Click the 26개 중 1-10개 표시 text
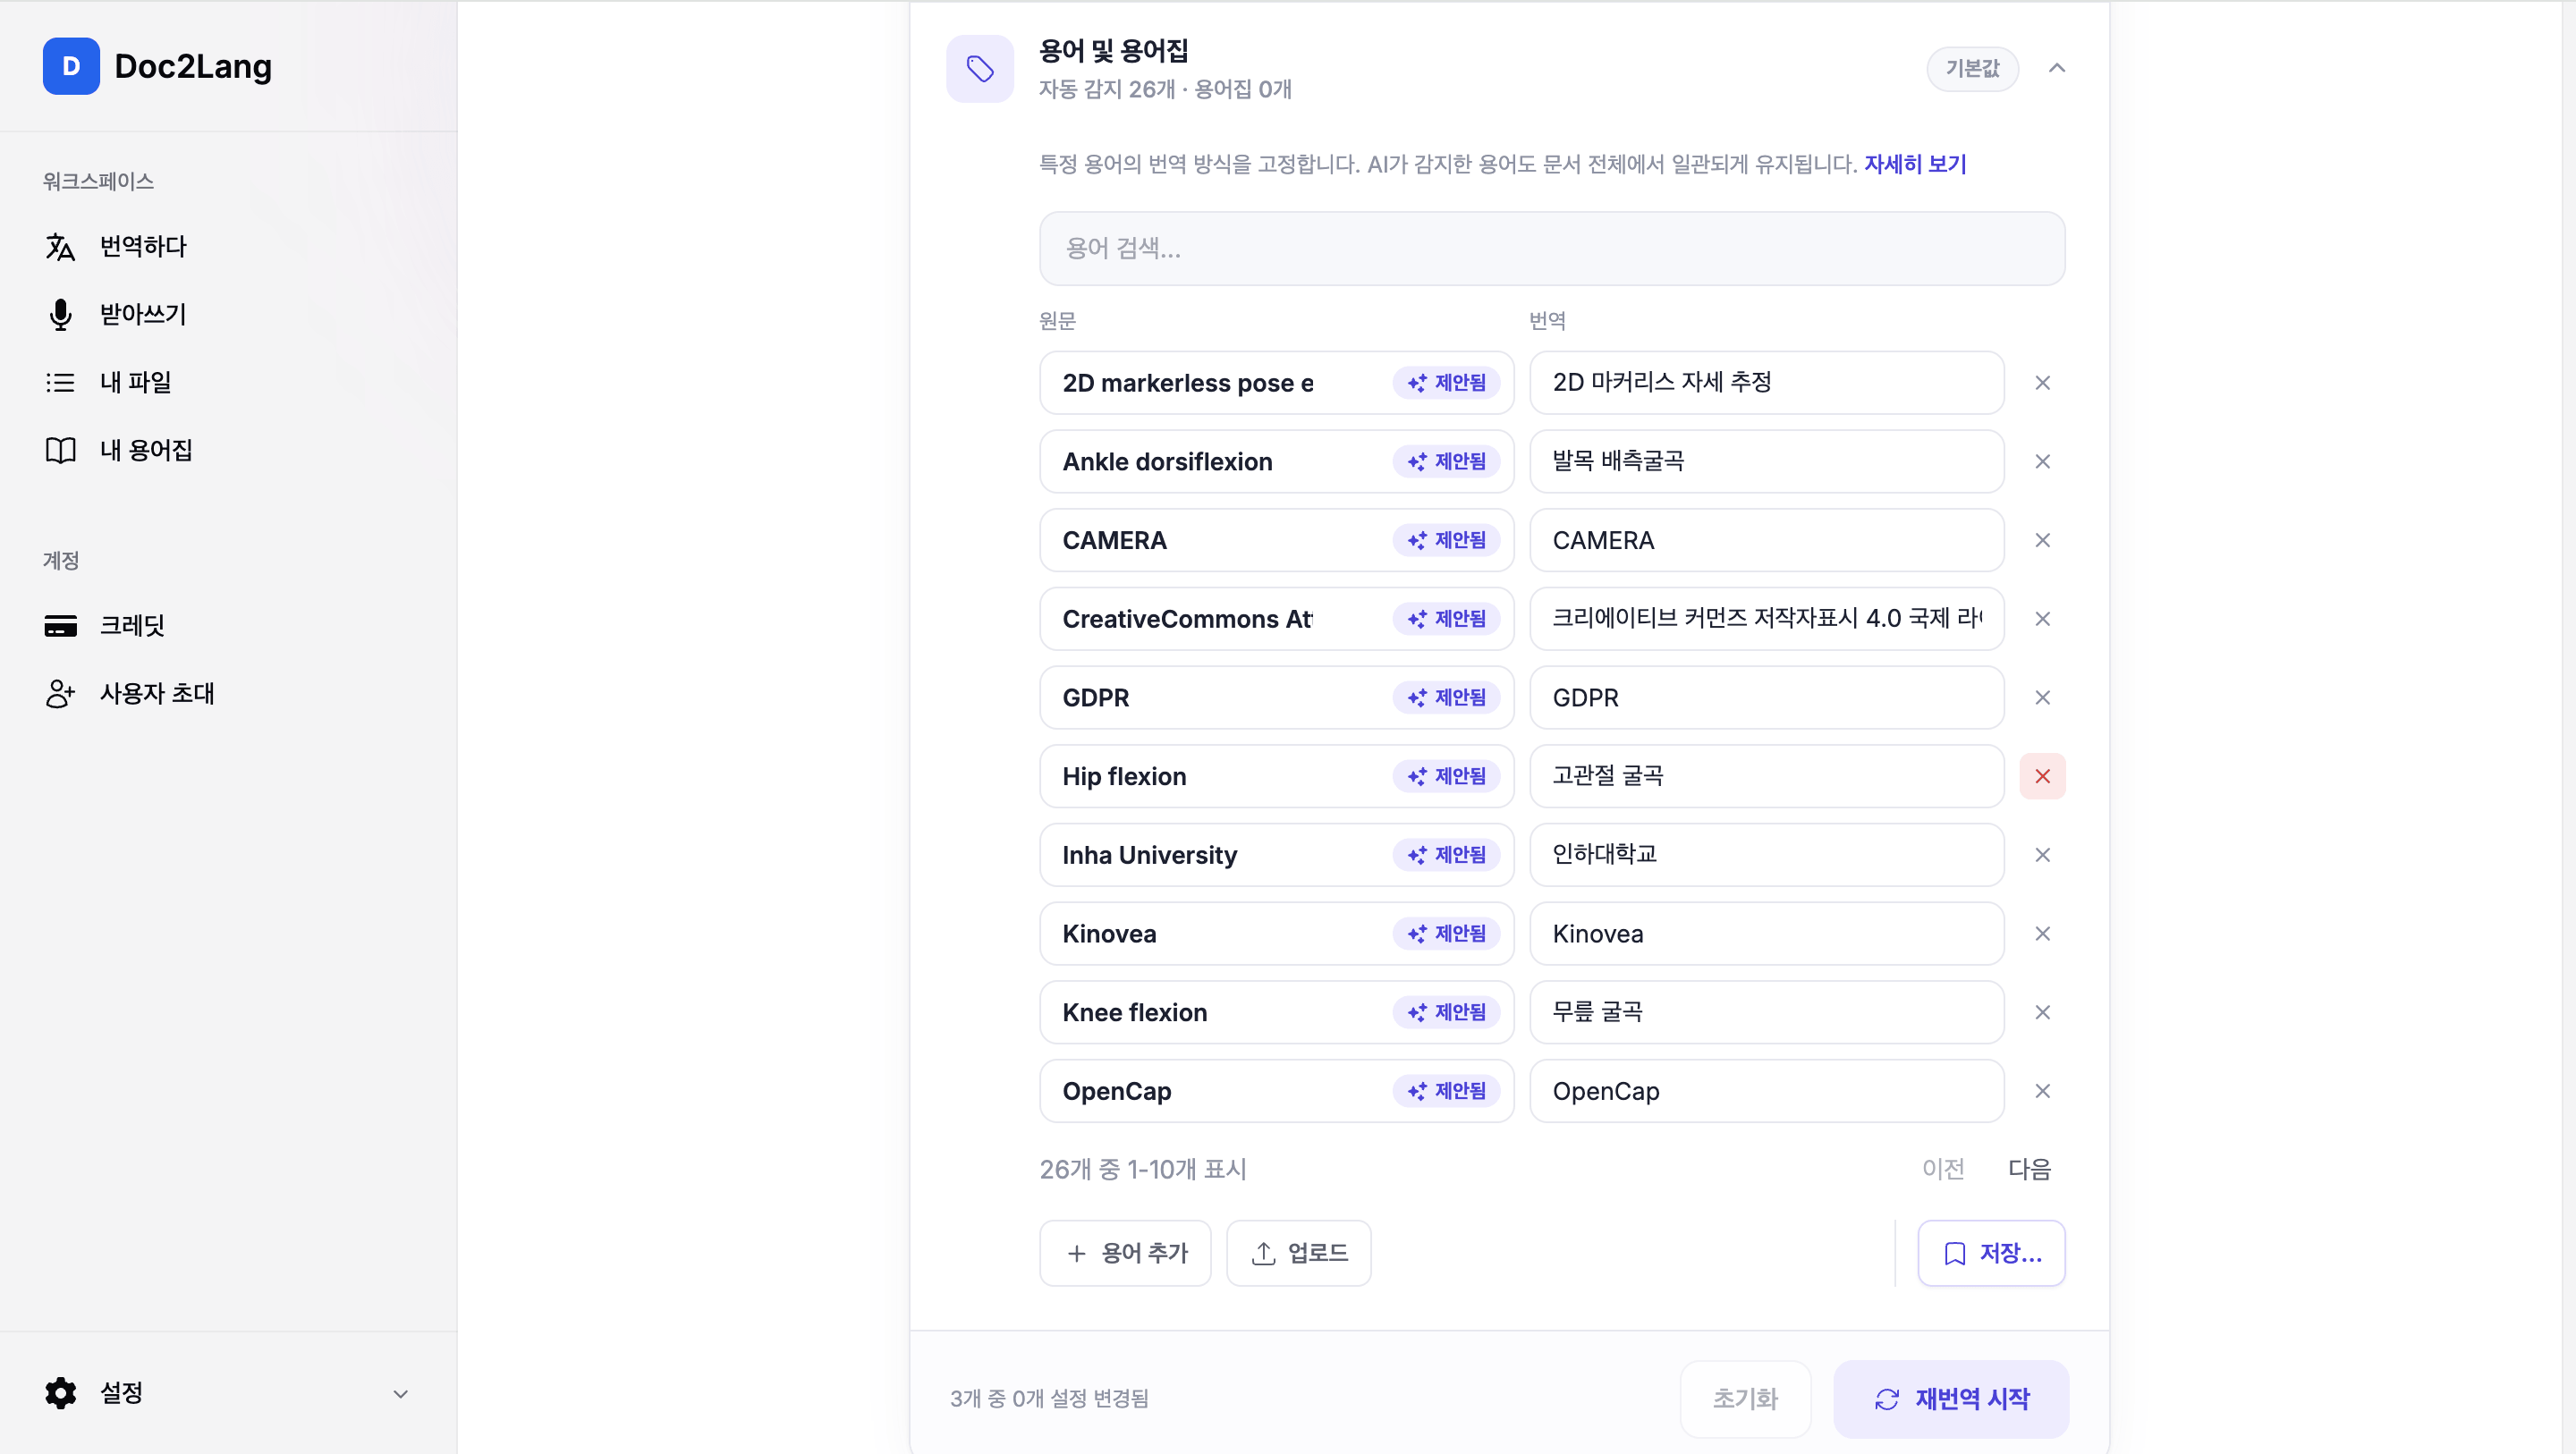This screenshot has height=1454, width=2576. coord(1143,1169)
